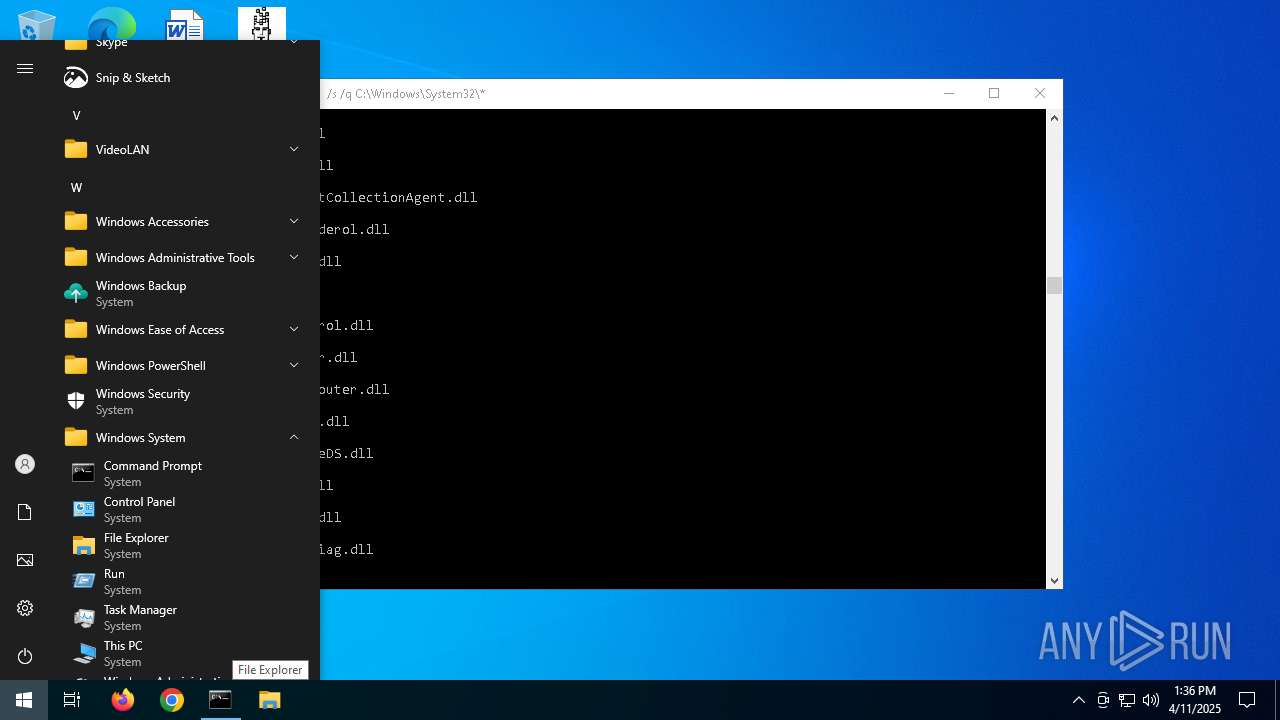Open Snip & Sketch from Start menu
1280x720 pixels.
point(180,78)
